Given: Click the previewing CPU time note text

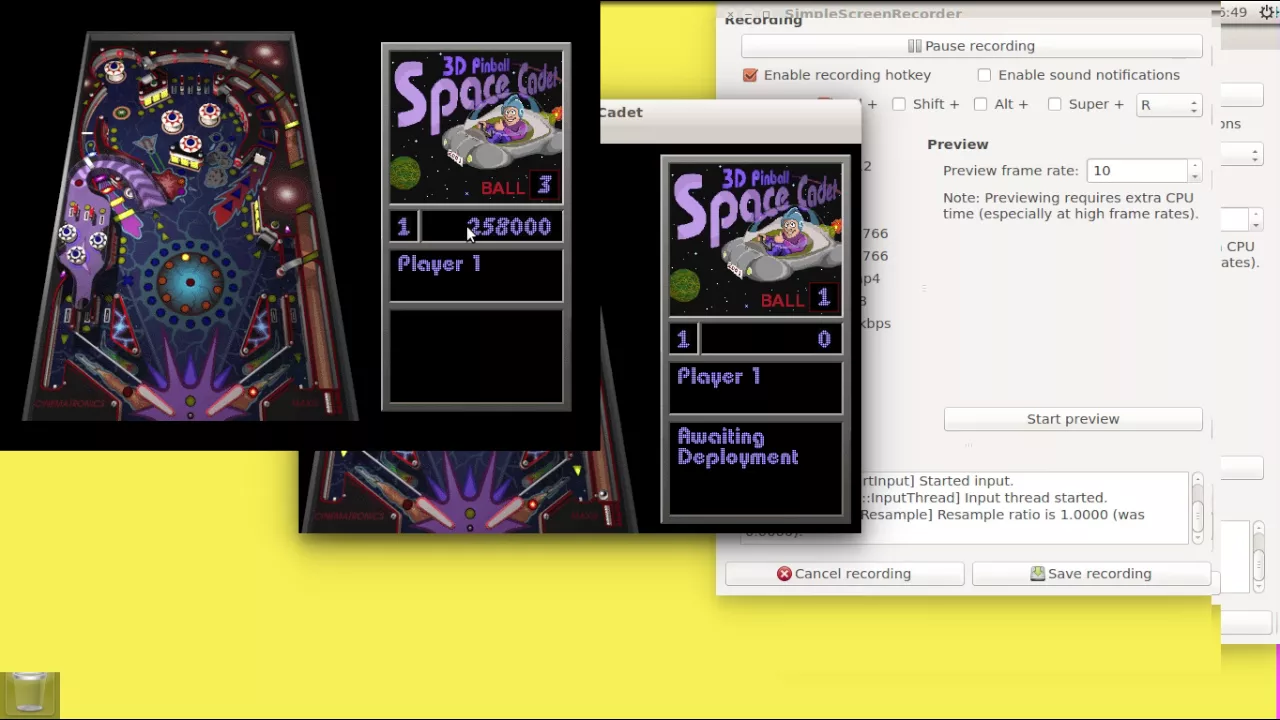Looking at the screenshot, I should [1069, 206].
